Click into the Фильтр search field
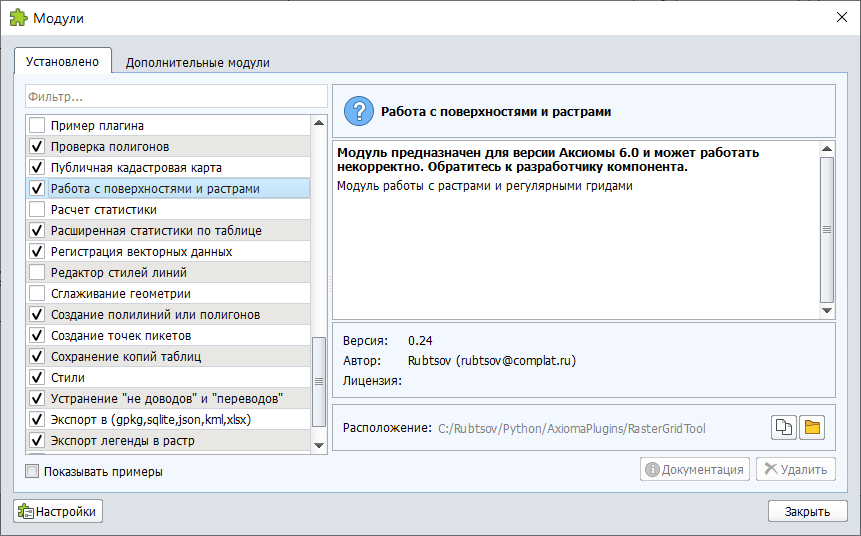 [x=176, y=97]
